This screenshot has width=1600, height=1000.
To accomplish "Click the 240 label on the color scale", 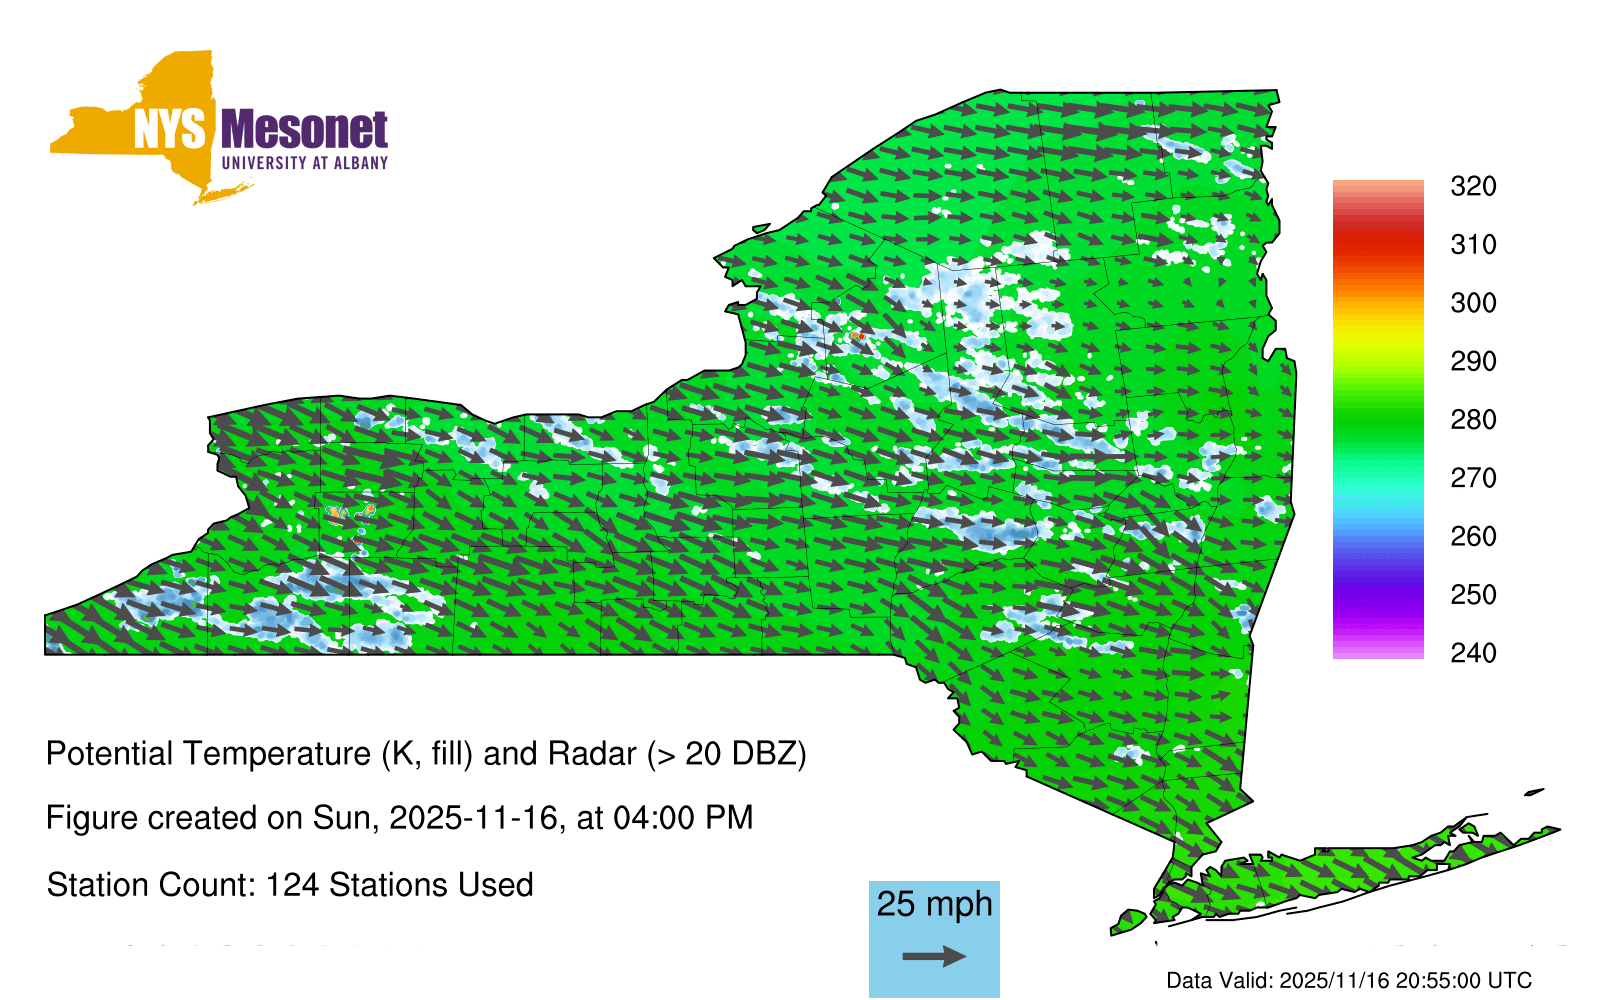I will point(1473,653).
